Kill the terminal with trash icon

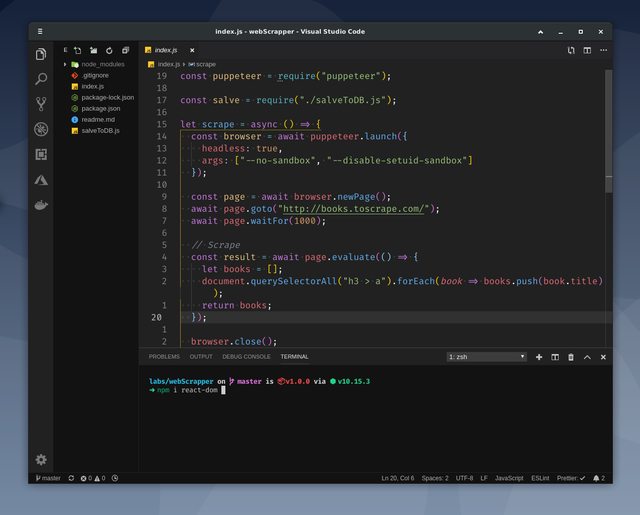click(x=571, y=357)
